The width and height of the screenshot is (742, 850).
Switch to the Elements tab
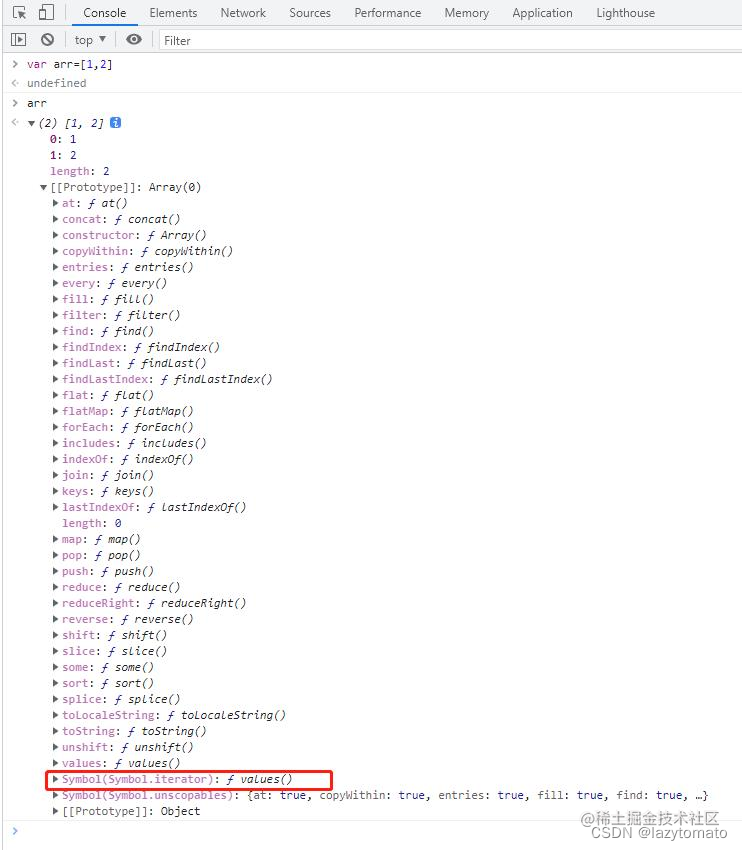(173, 12)
